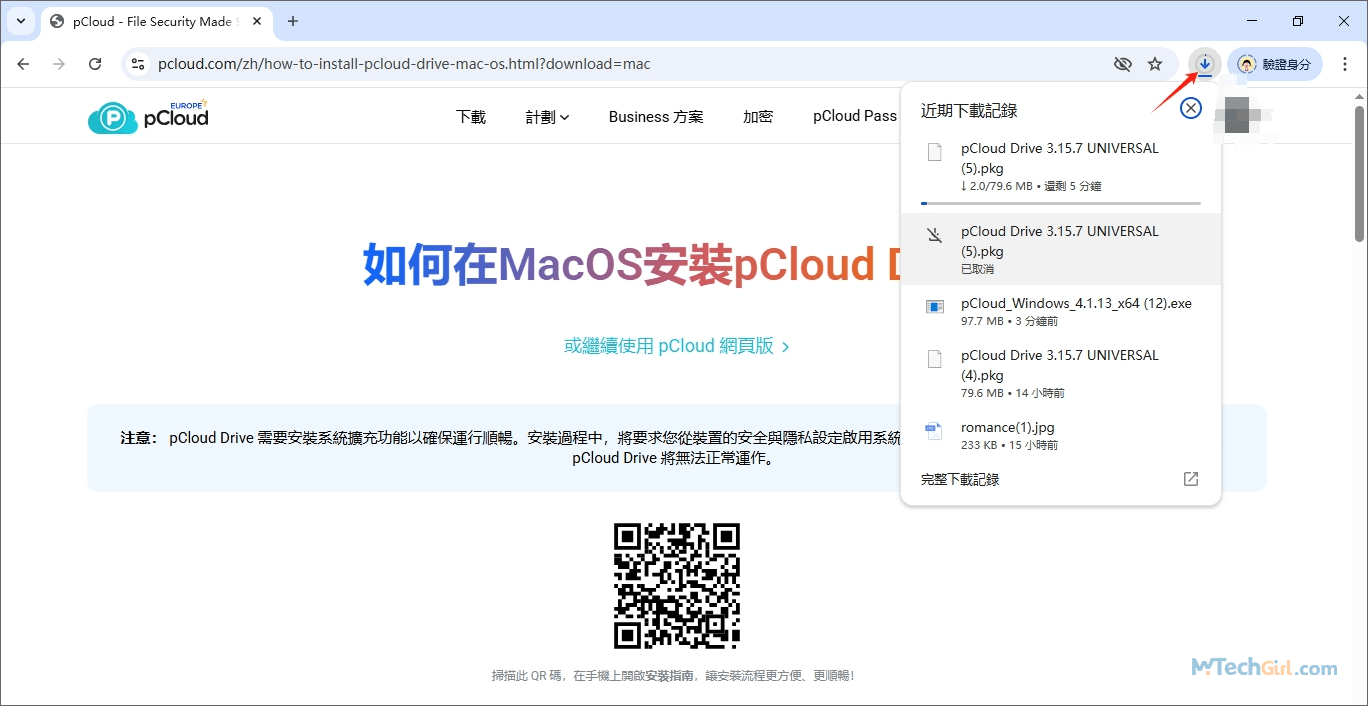Click the download progress bar
Image resolution: width=1368 pixels, height=706 pixels.
(1060, 203)
